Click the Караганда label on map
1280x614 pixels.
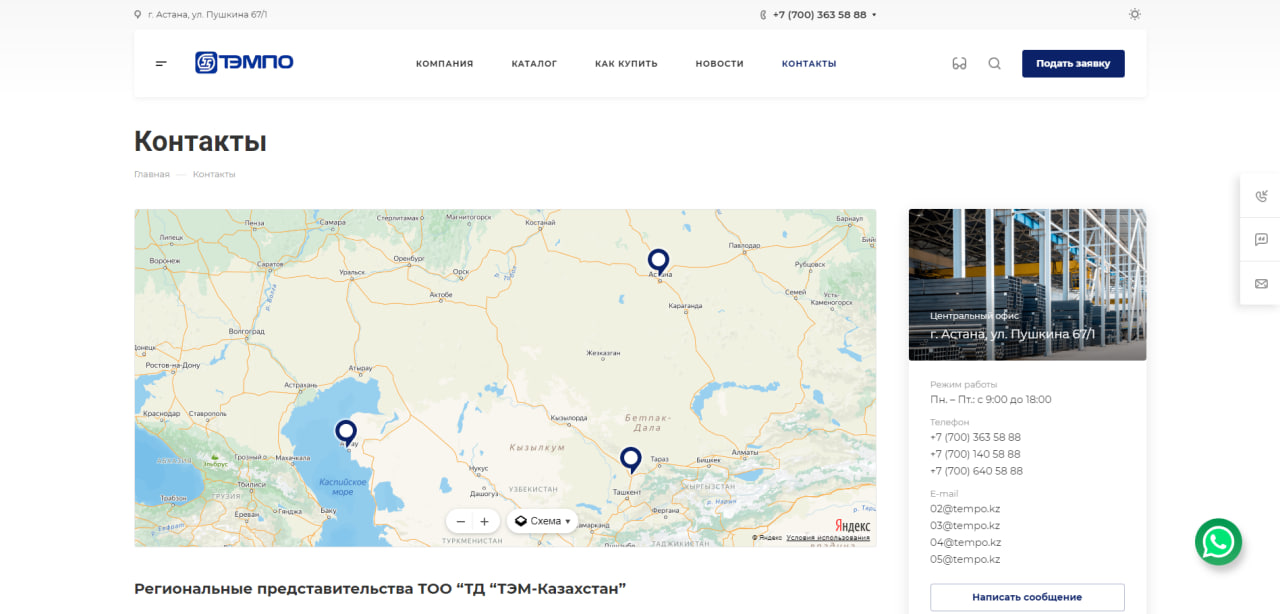click(x=686, y=306)
